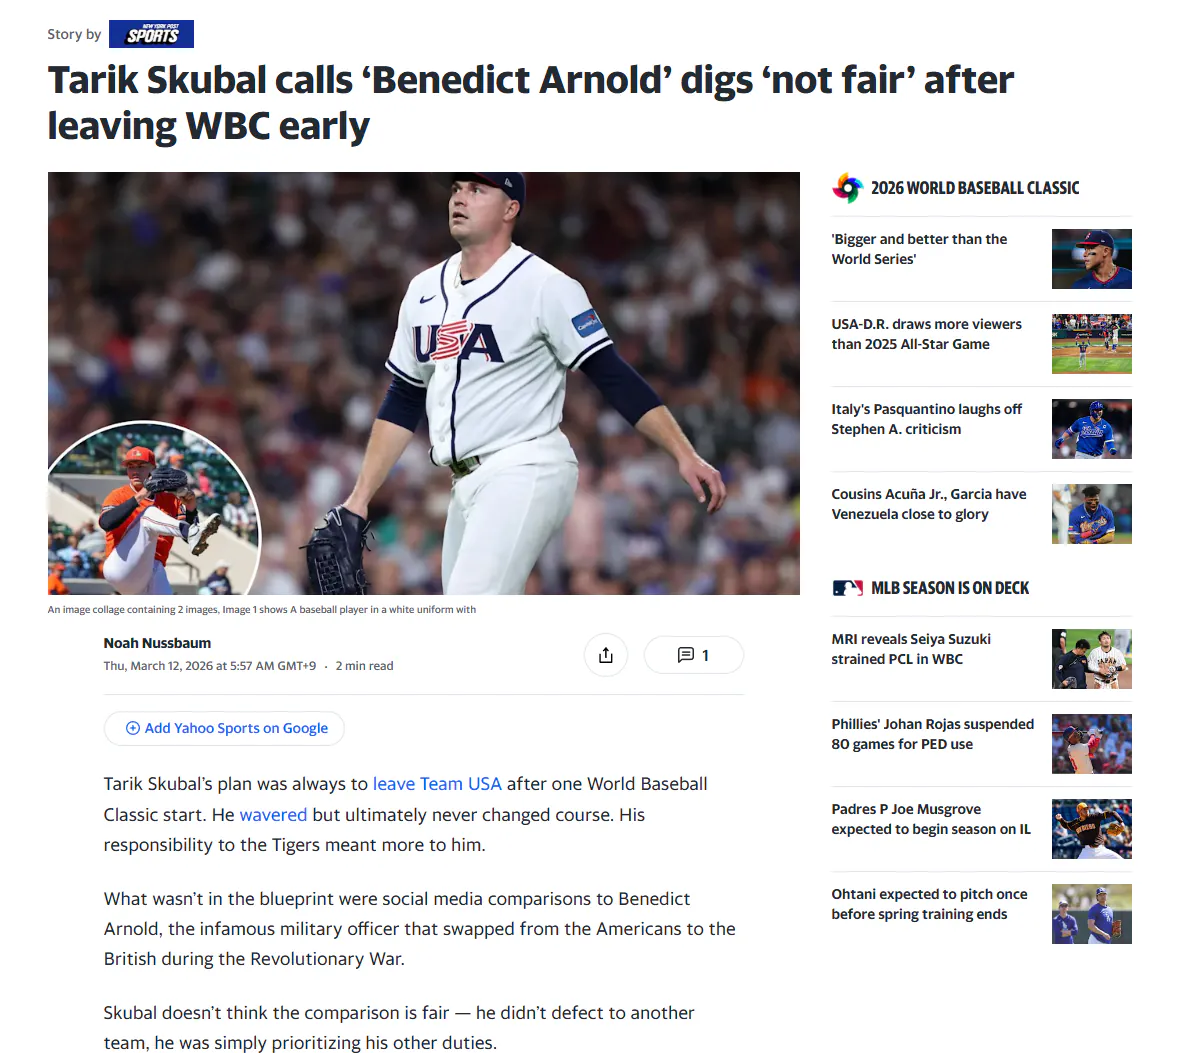Open the Johan Rojas suspended thumbnail
The height and width of the screenshot is (1053, 1180).
1091,744
